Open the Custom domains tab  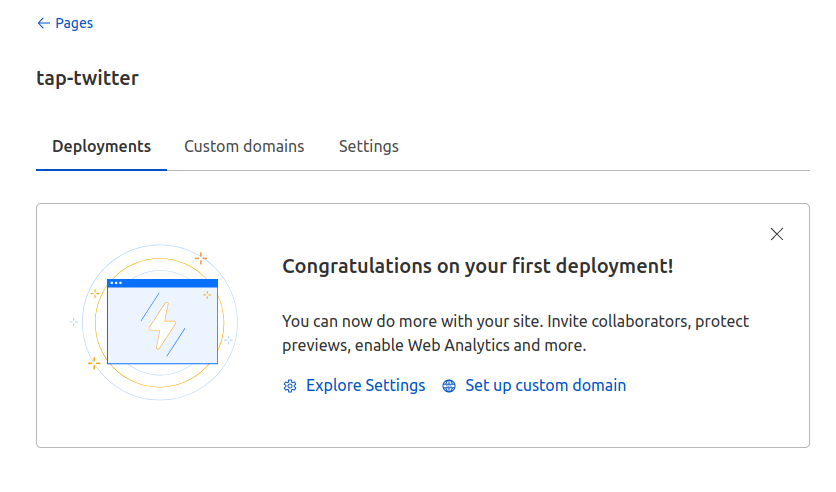(244, 146)
